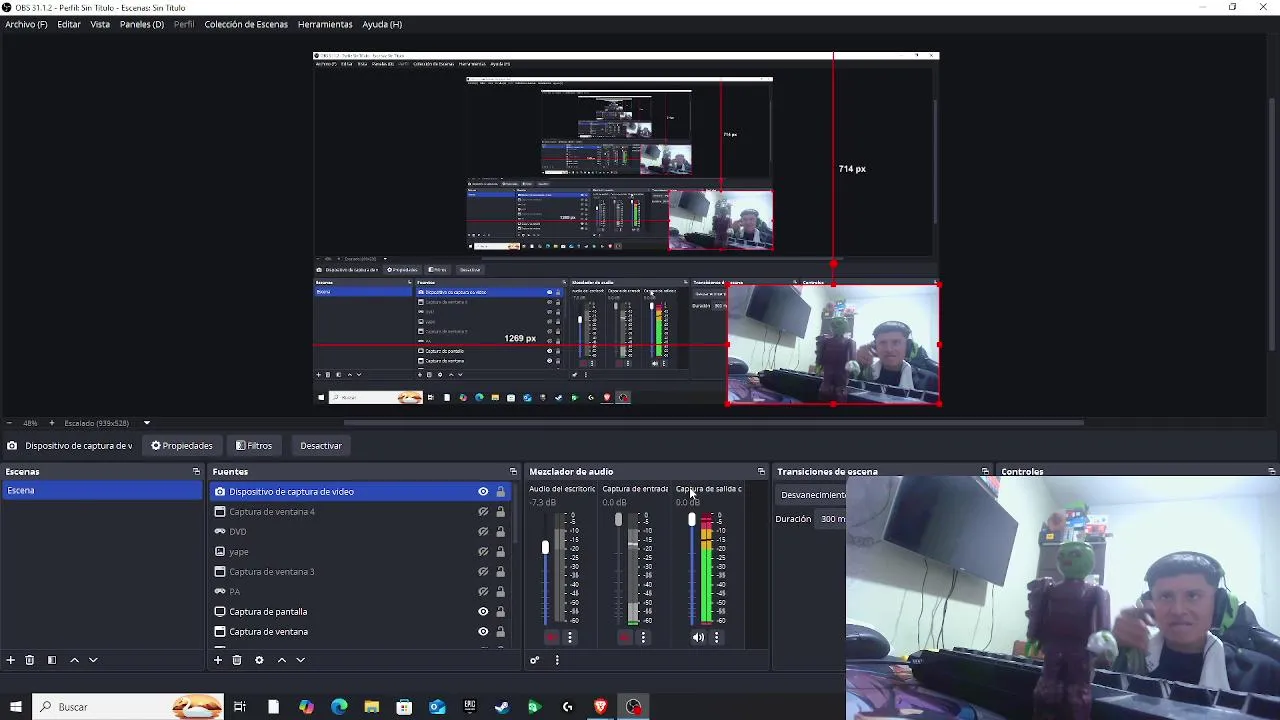Click Audio del escritorio volume slider handle
Image resolution: width=1280 pixels, height=720 pixels.
click(x=545, y=547)
